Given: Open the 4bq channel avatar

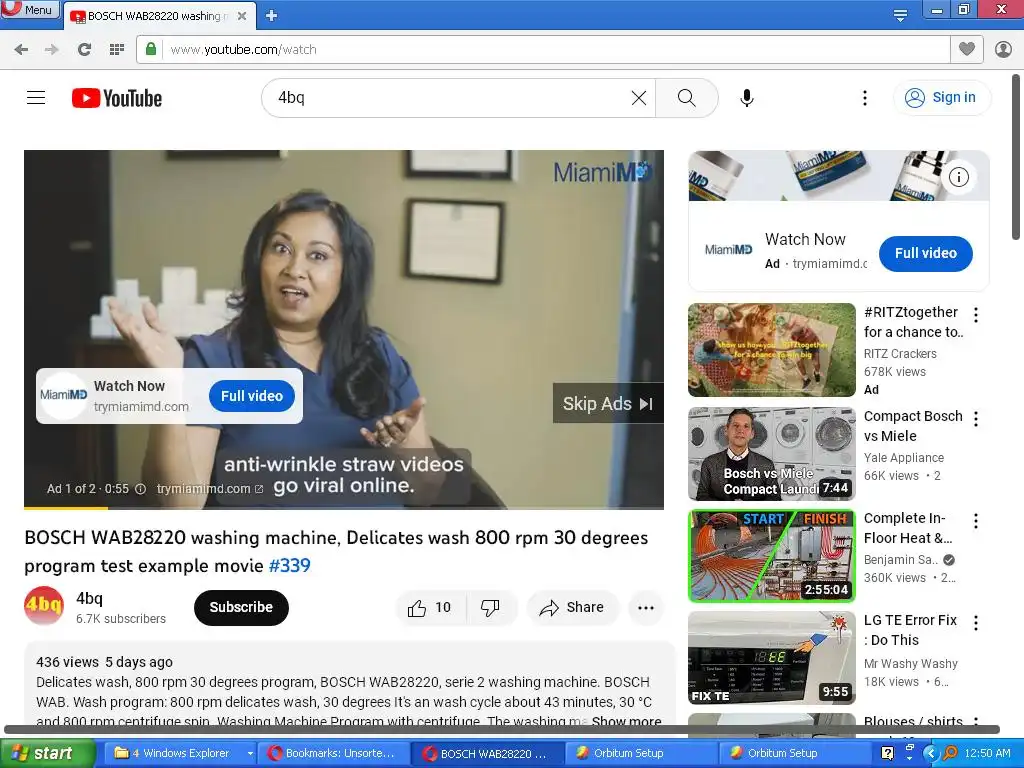Looking at the screenshot, I should tap(44, 606).
